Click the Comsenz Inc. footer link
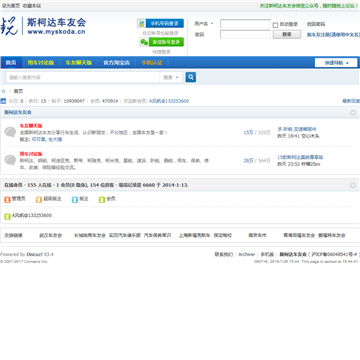This screenshot has width=360, height=360. coord(37,262)
